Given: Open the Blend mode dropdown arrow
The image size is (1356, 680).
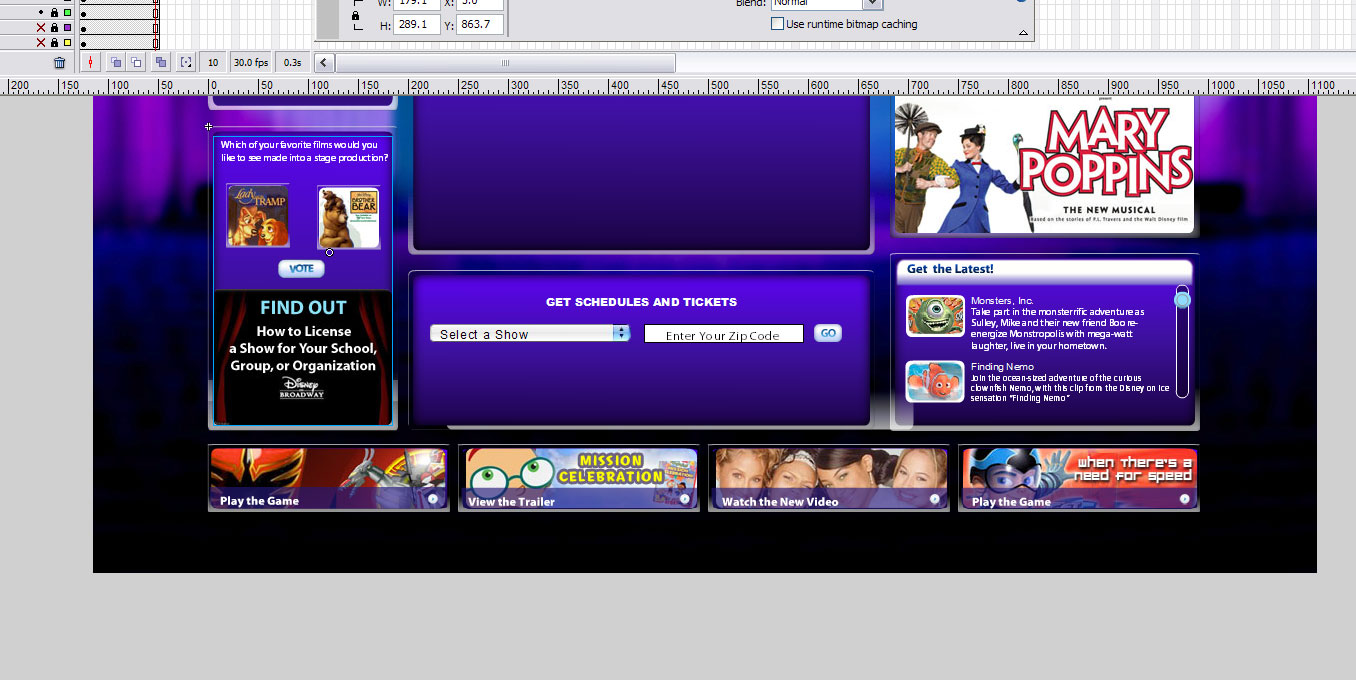Looking at the screenshot, I should 872,4.
